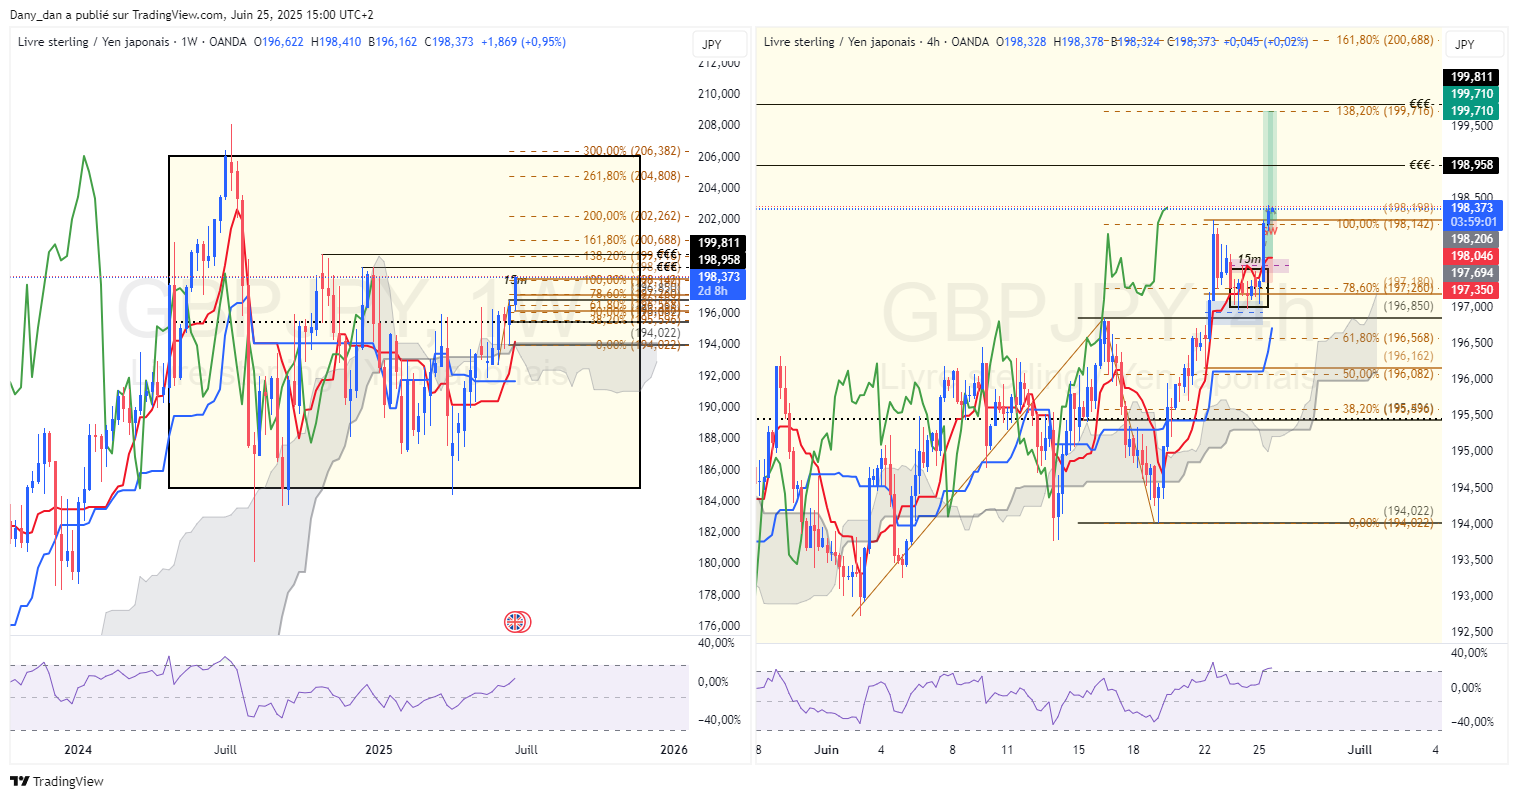This screenshot has width=1518, height=799.
Task: Click the 208,000 level on weekly price axis
Action: click(719, 125)
